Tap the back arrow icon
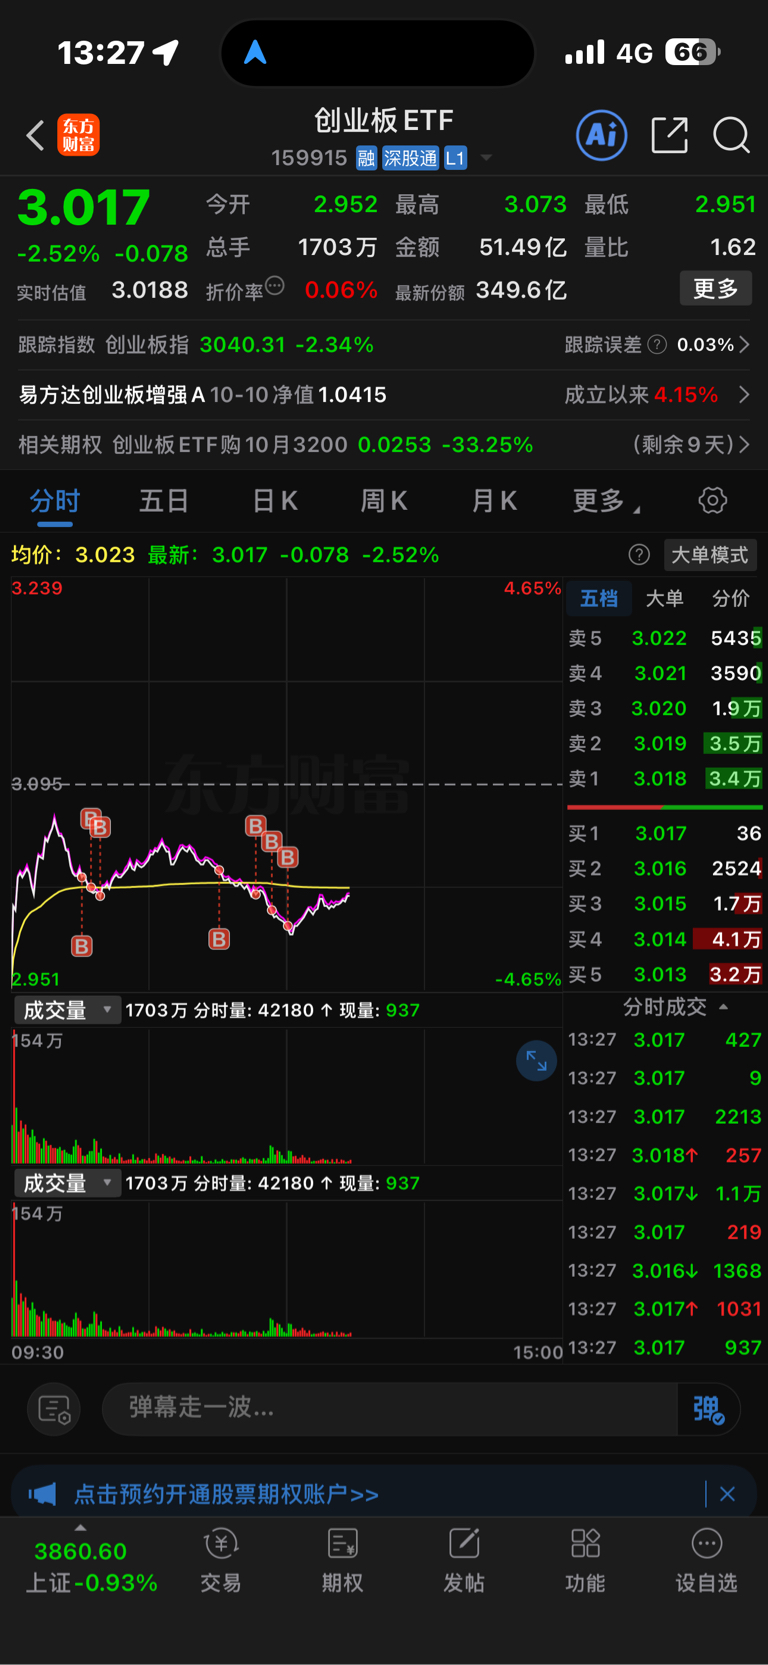Image resolution: width=768 pixels, height=1665 pixels. (x=35, y=135)
